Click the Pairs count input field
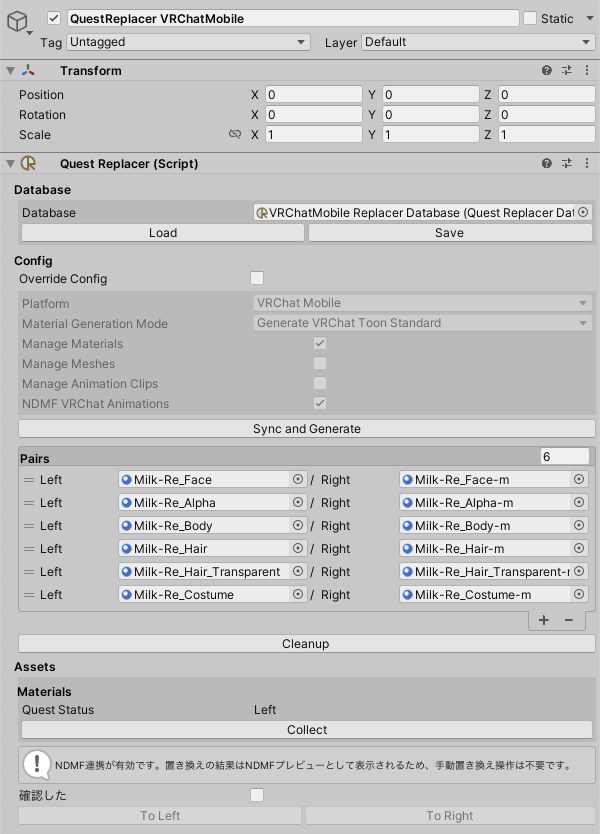The height and width of the screenshot is (834, 600). point(565,456)
